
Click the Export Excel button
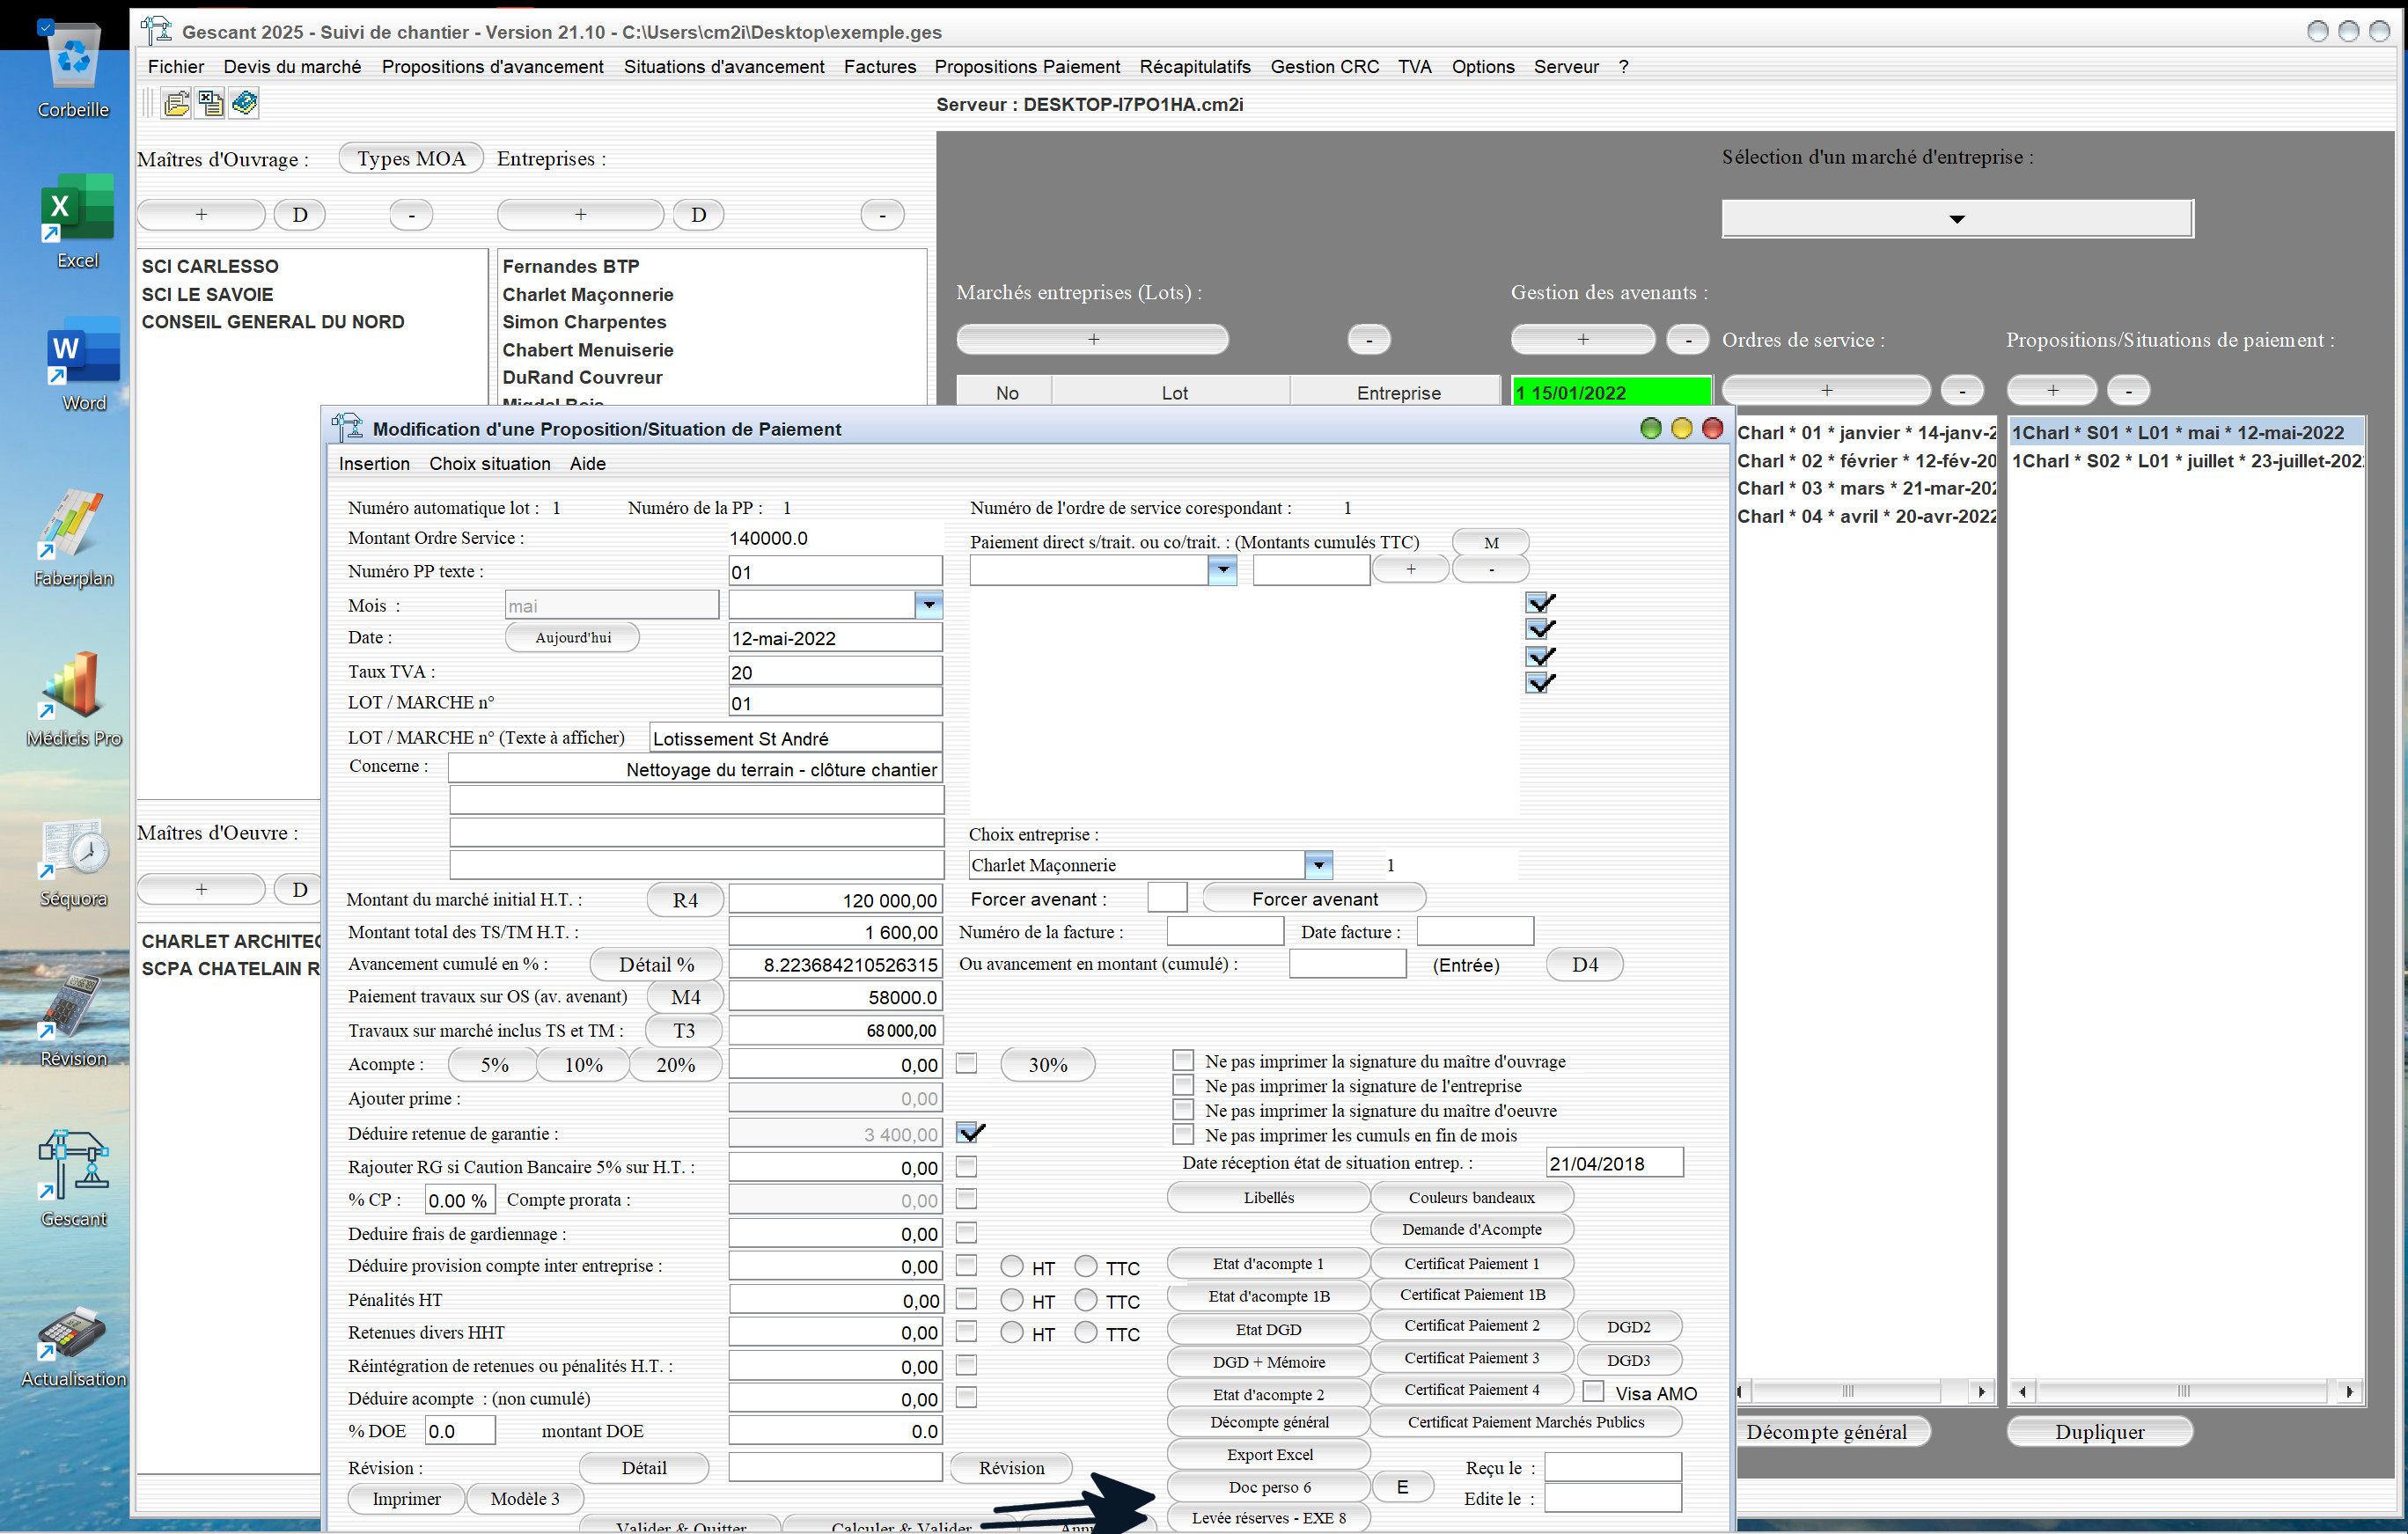pos(1269,1454)
